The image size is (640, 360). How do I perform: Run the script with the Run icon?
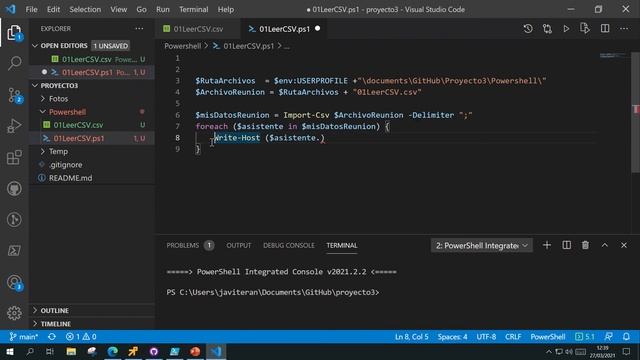pos(566,29)
